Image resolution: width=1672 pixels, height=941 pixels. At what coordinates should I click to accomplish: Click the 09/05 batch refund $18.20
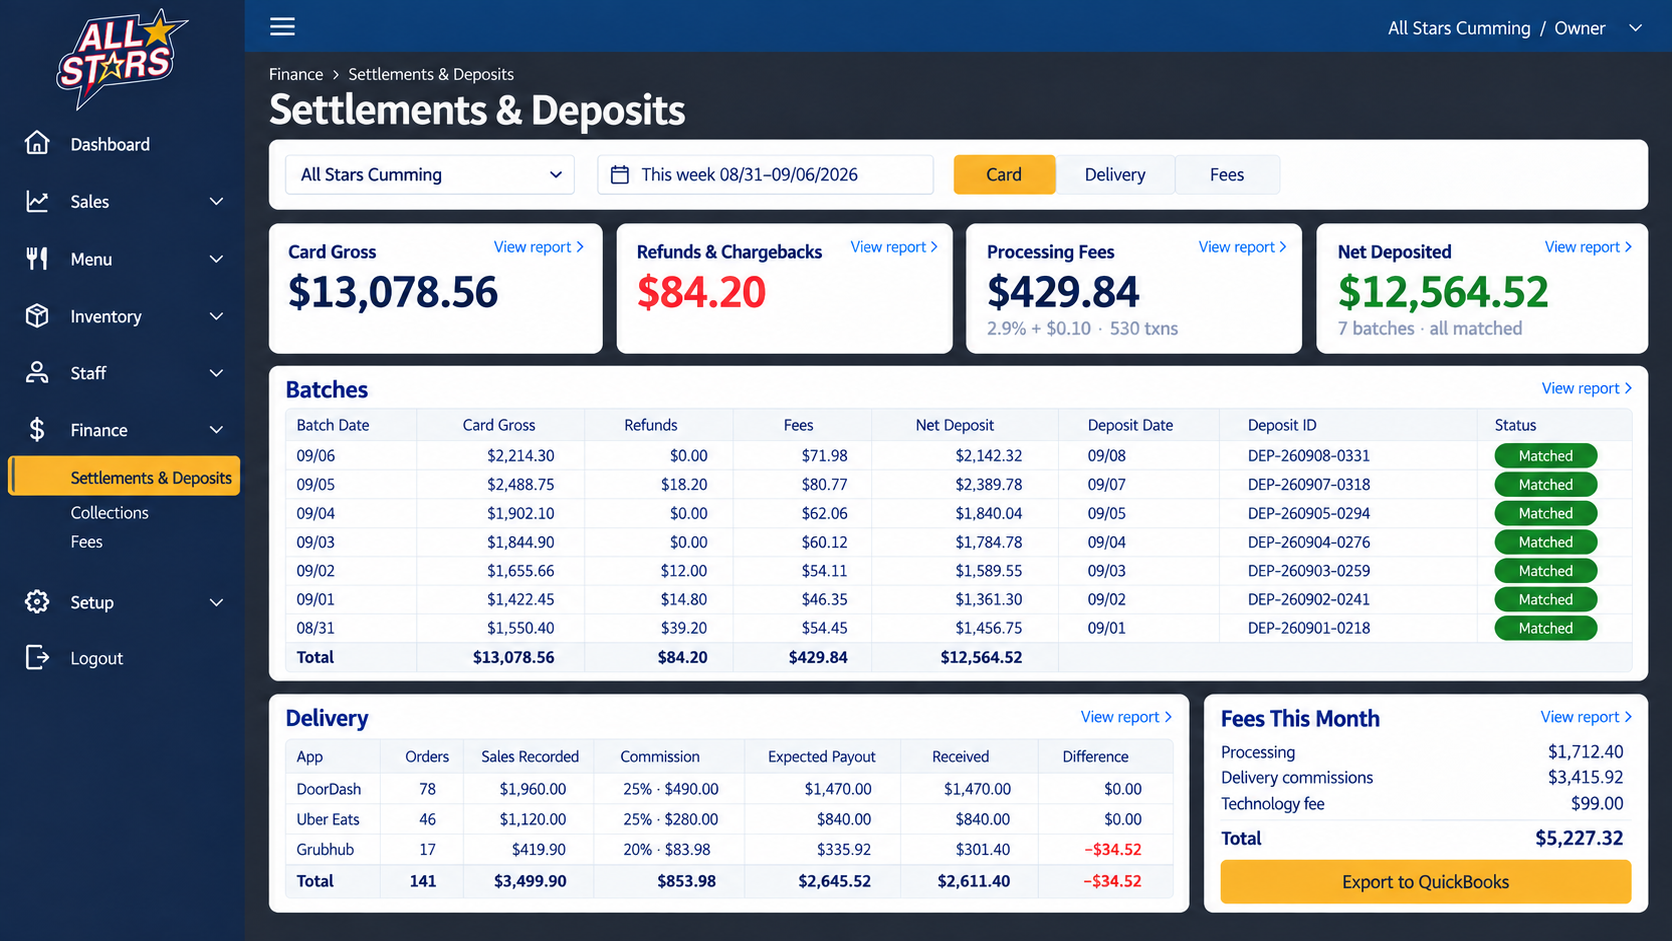click(x=684, y=484)
